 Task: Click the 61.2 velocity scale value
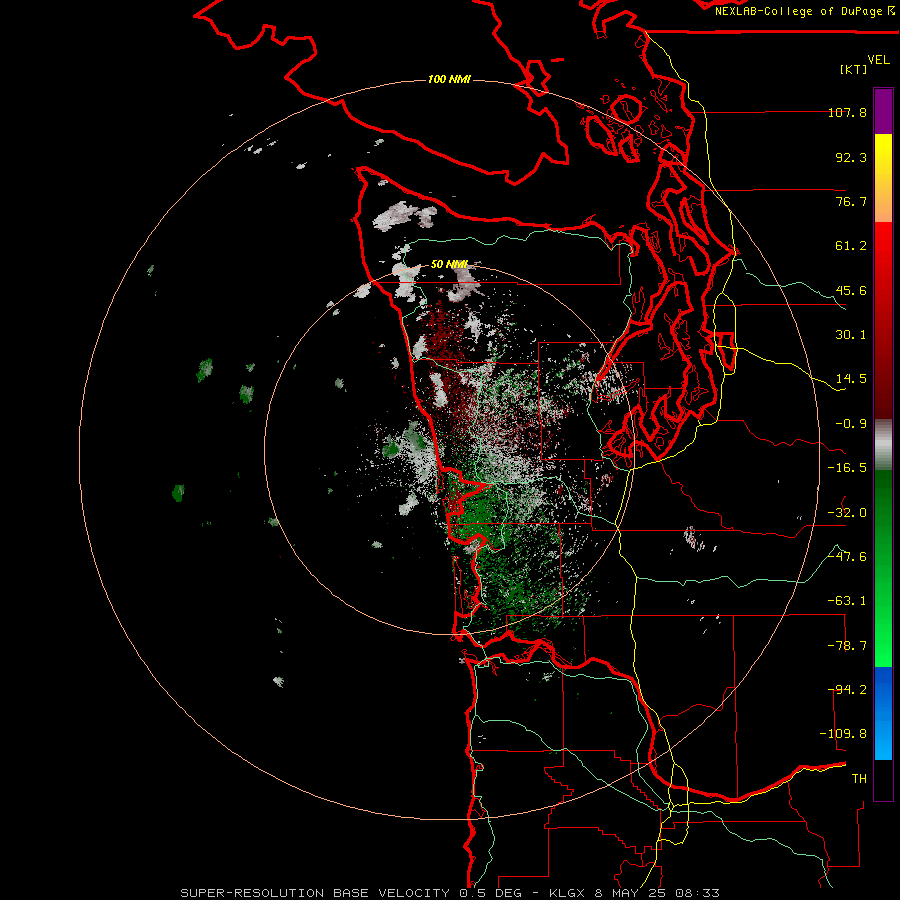coord(851,246)
